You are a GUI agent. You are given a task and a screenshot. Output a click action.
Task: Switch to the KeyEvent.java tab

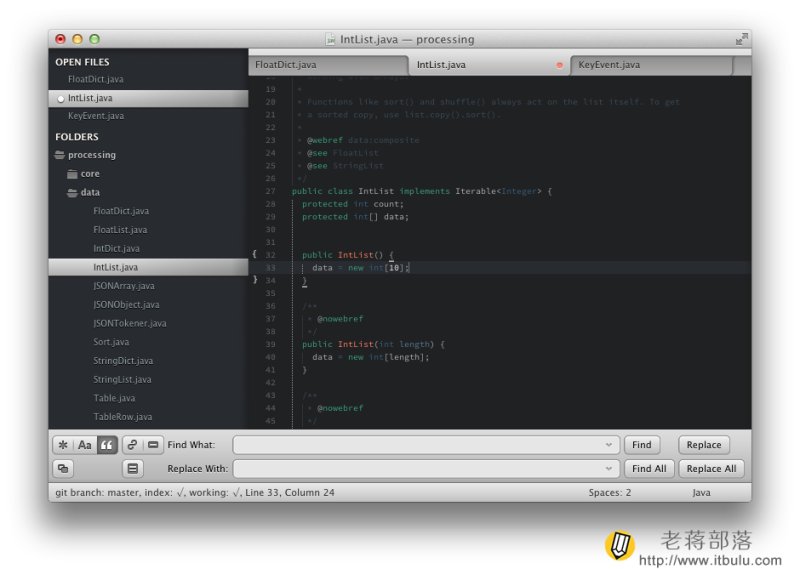coord(651,65)
